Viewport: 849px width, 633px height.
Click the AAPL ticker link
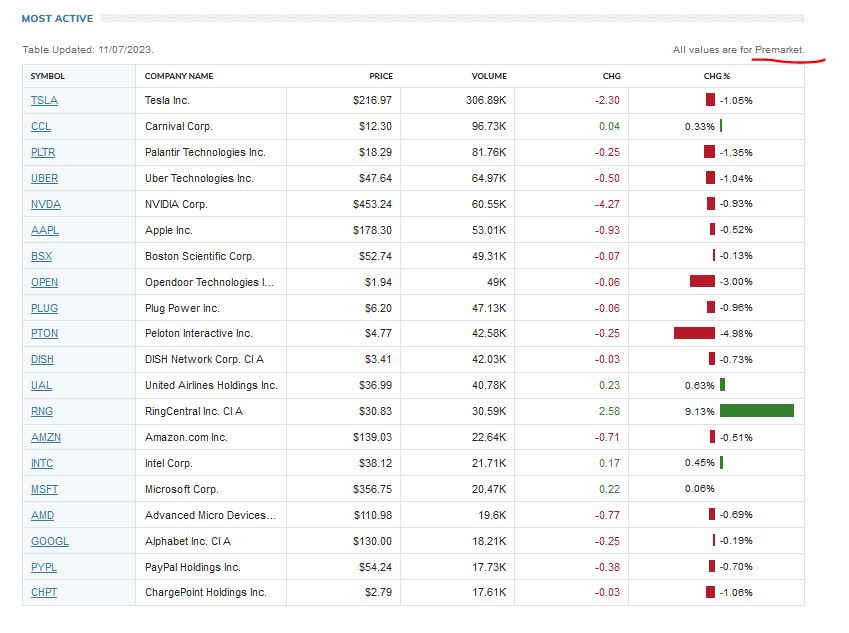44,230
